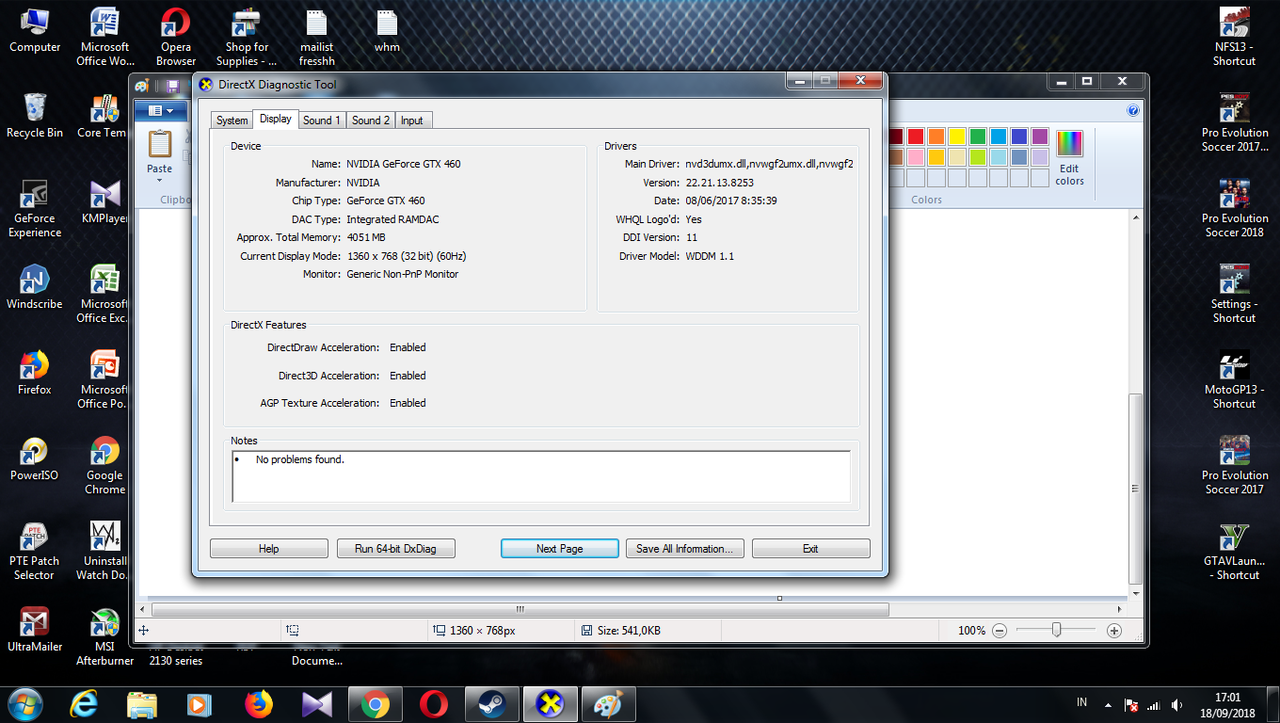
Task: Select the PTE Patch Selector icon
Action: tap(34, 551)
